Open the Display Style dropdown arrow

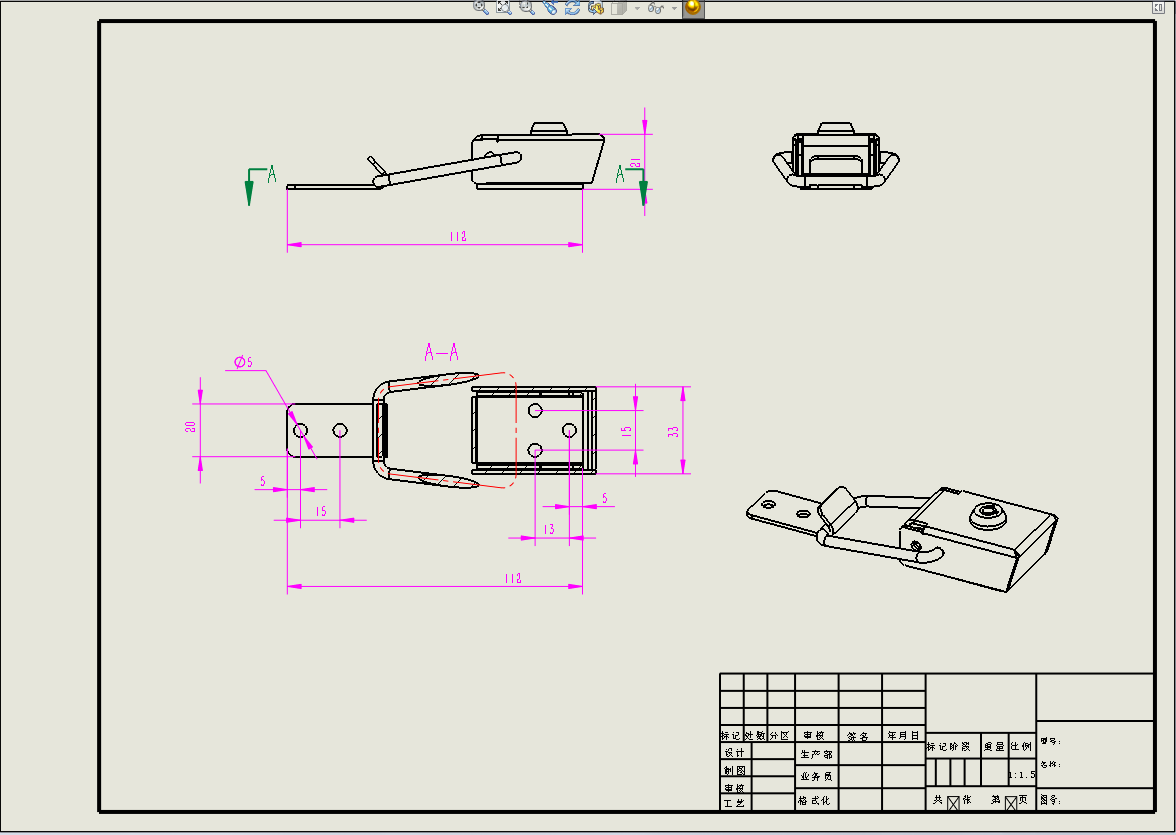638,8
